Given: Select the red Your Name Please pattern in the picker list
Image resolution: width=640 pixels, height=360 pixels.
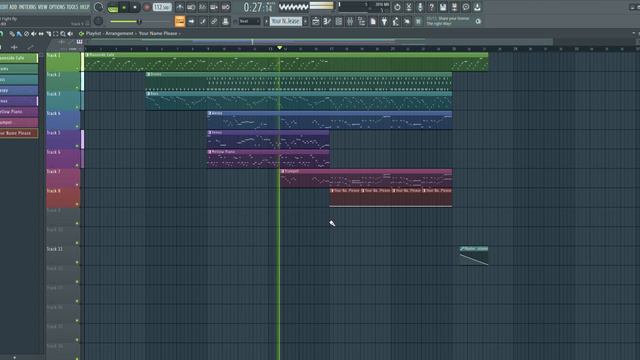Looking at the screenshot, I should click(19, 133).
